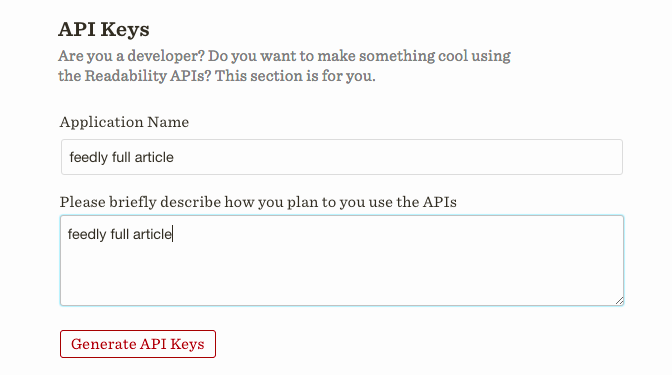This screenshot has width=672, height=375.
Task: Click the word 'feedly' in Application Name field
Action: point(88,157)
